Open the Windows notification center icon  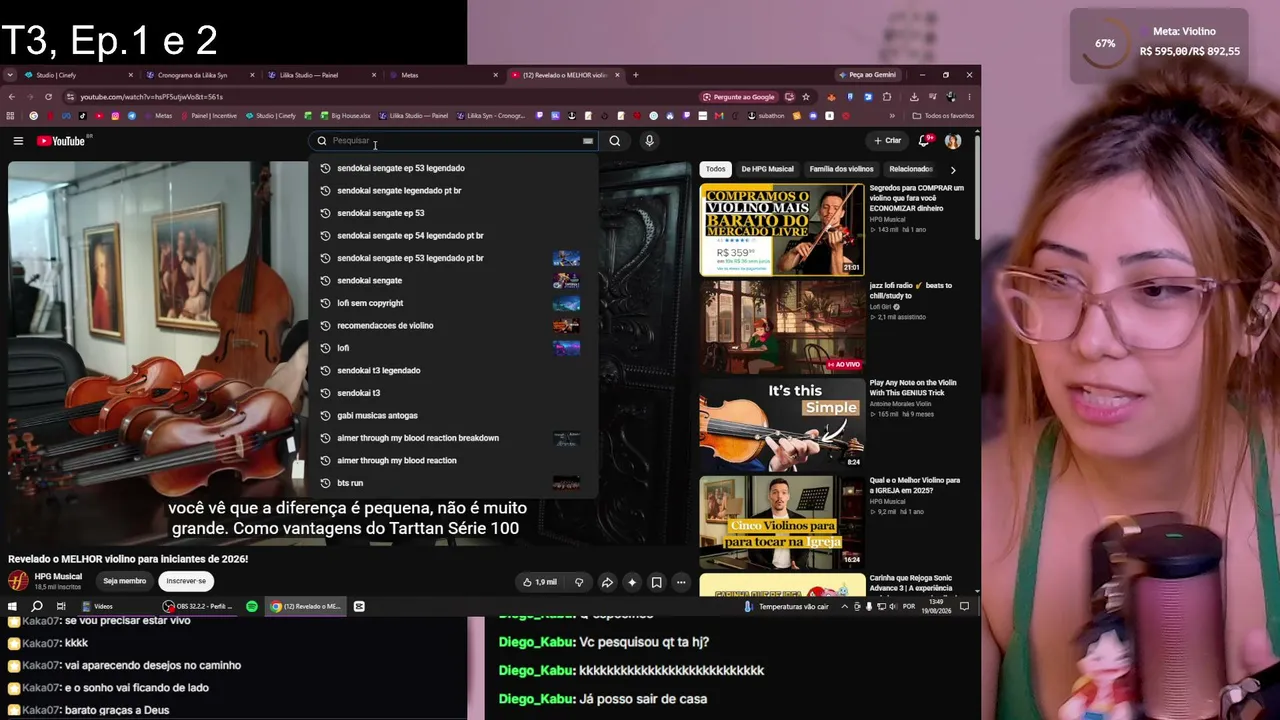965,606
